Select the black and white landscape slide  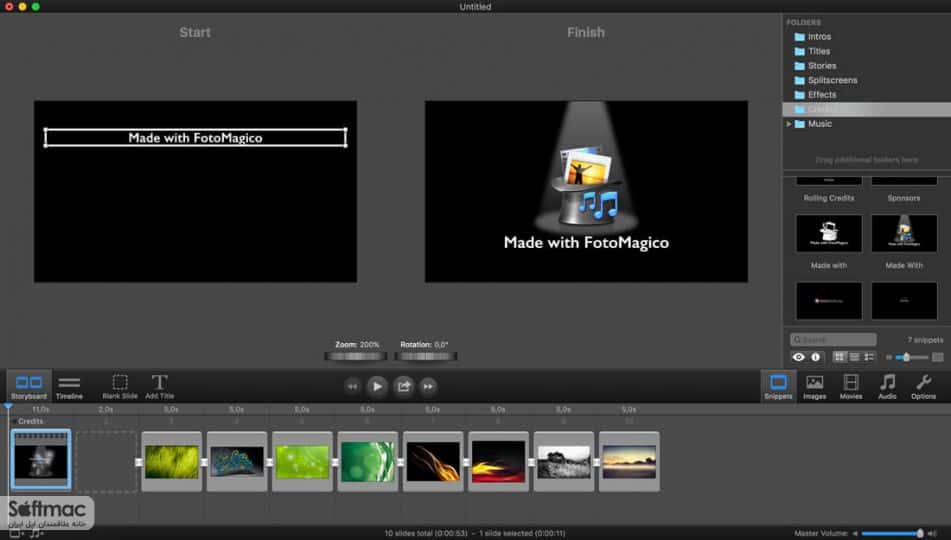click(564, 461)
